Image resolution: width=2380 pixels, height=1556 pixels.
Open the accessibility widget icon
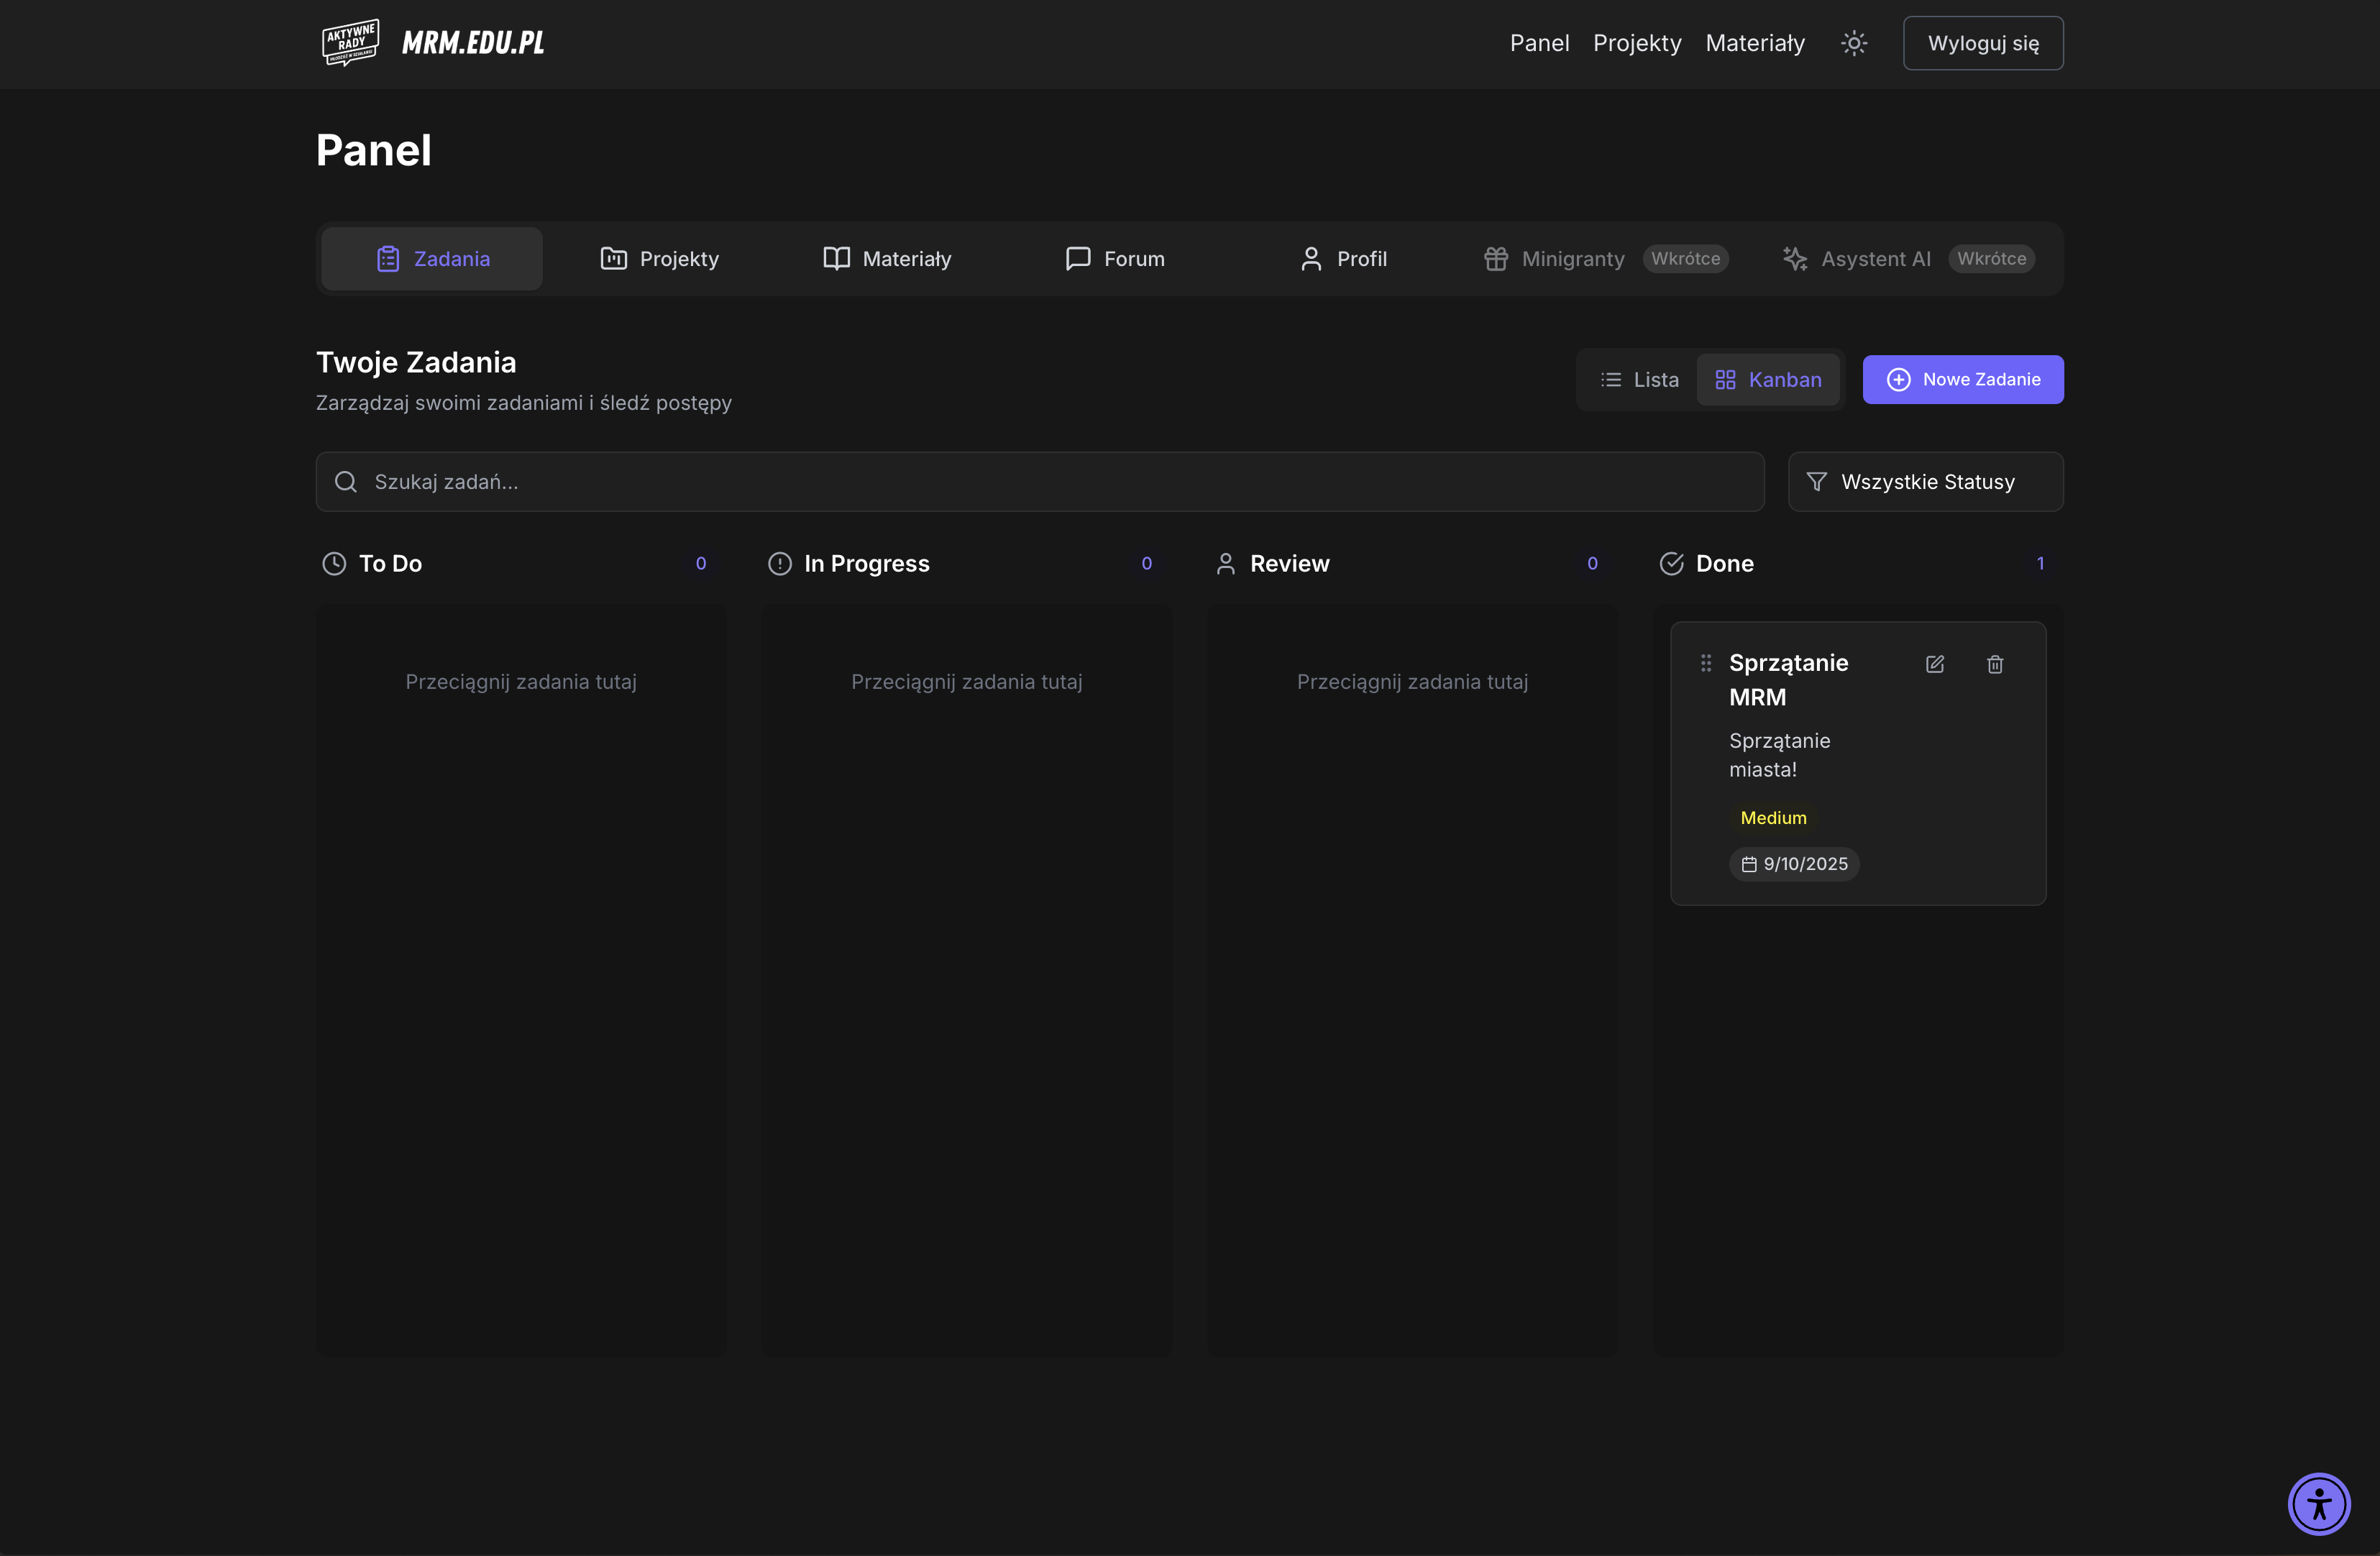(x=2318, y=1503)
